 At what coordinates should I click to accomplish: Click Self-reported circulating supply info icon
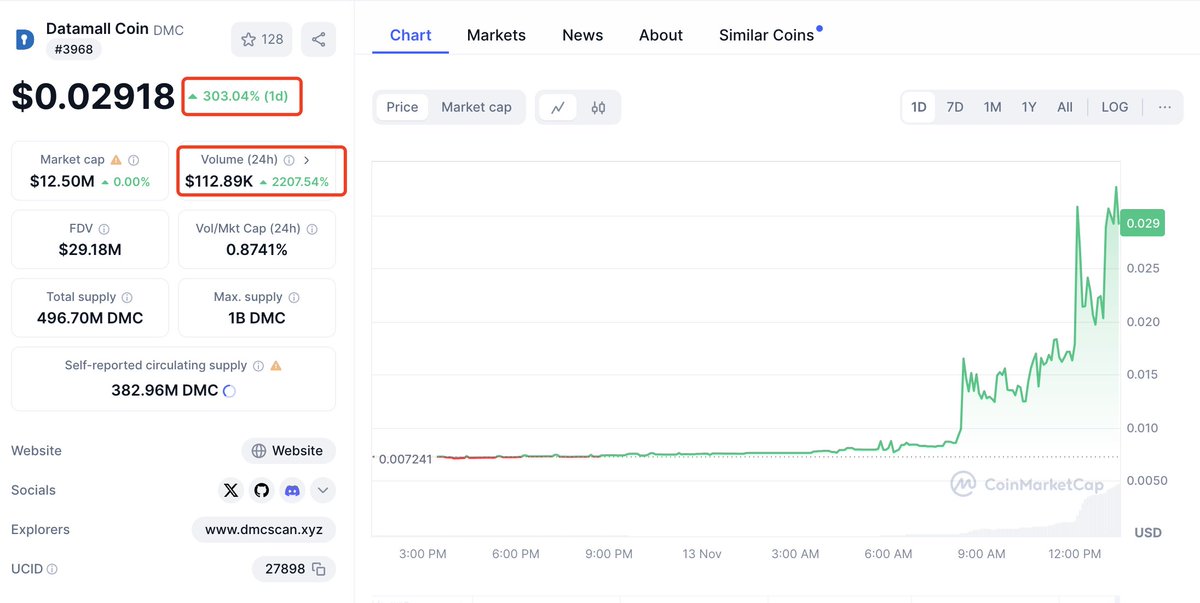(x=258, y=366)
